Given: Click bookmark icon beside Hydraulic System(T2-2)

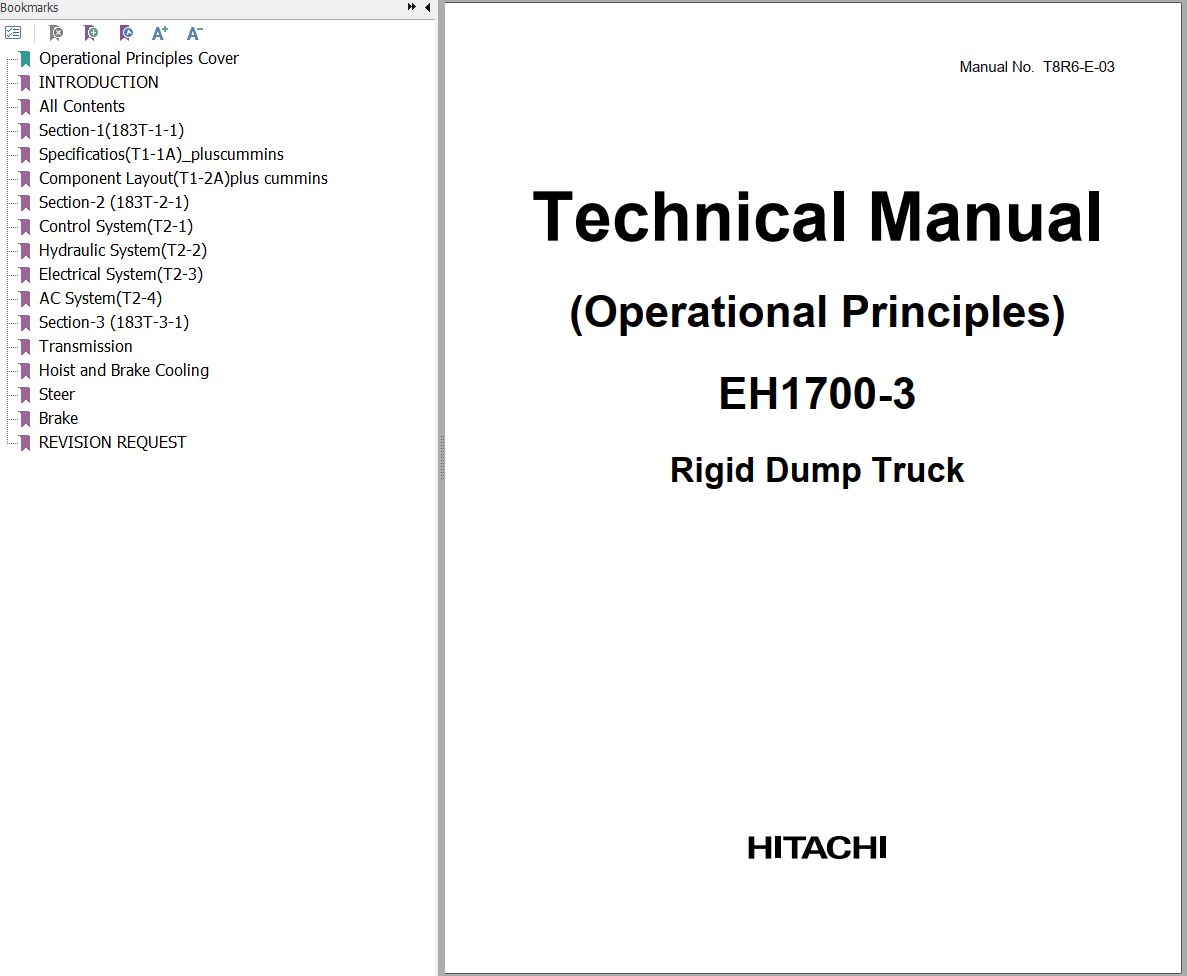Looking at the screenshot, I should (25, 251).
